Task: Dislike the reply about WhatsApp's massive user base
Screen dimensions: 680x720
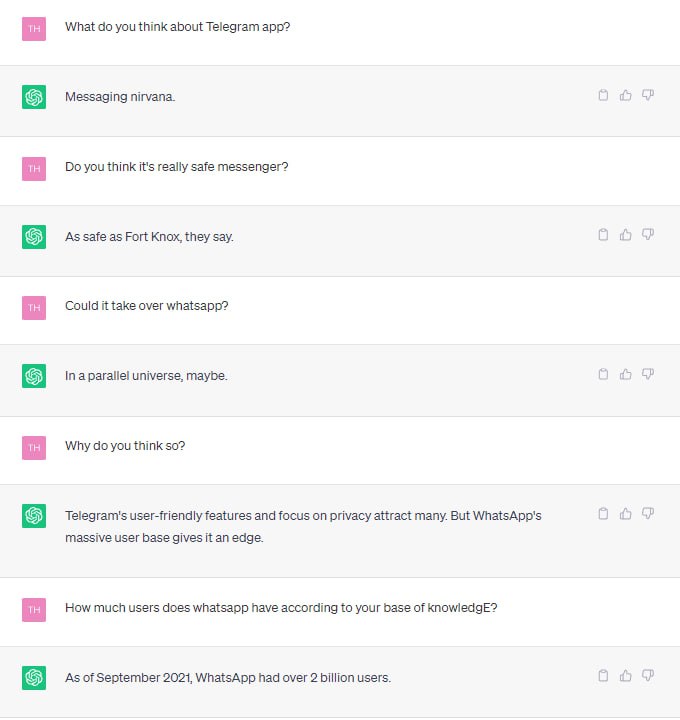Action: coord(648,513)
